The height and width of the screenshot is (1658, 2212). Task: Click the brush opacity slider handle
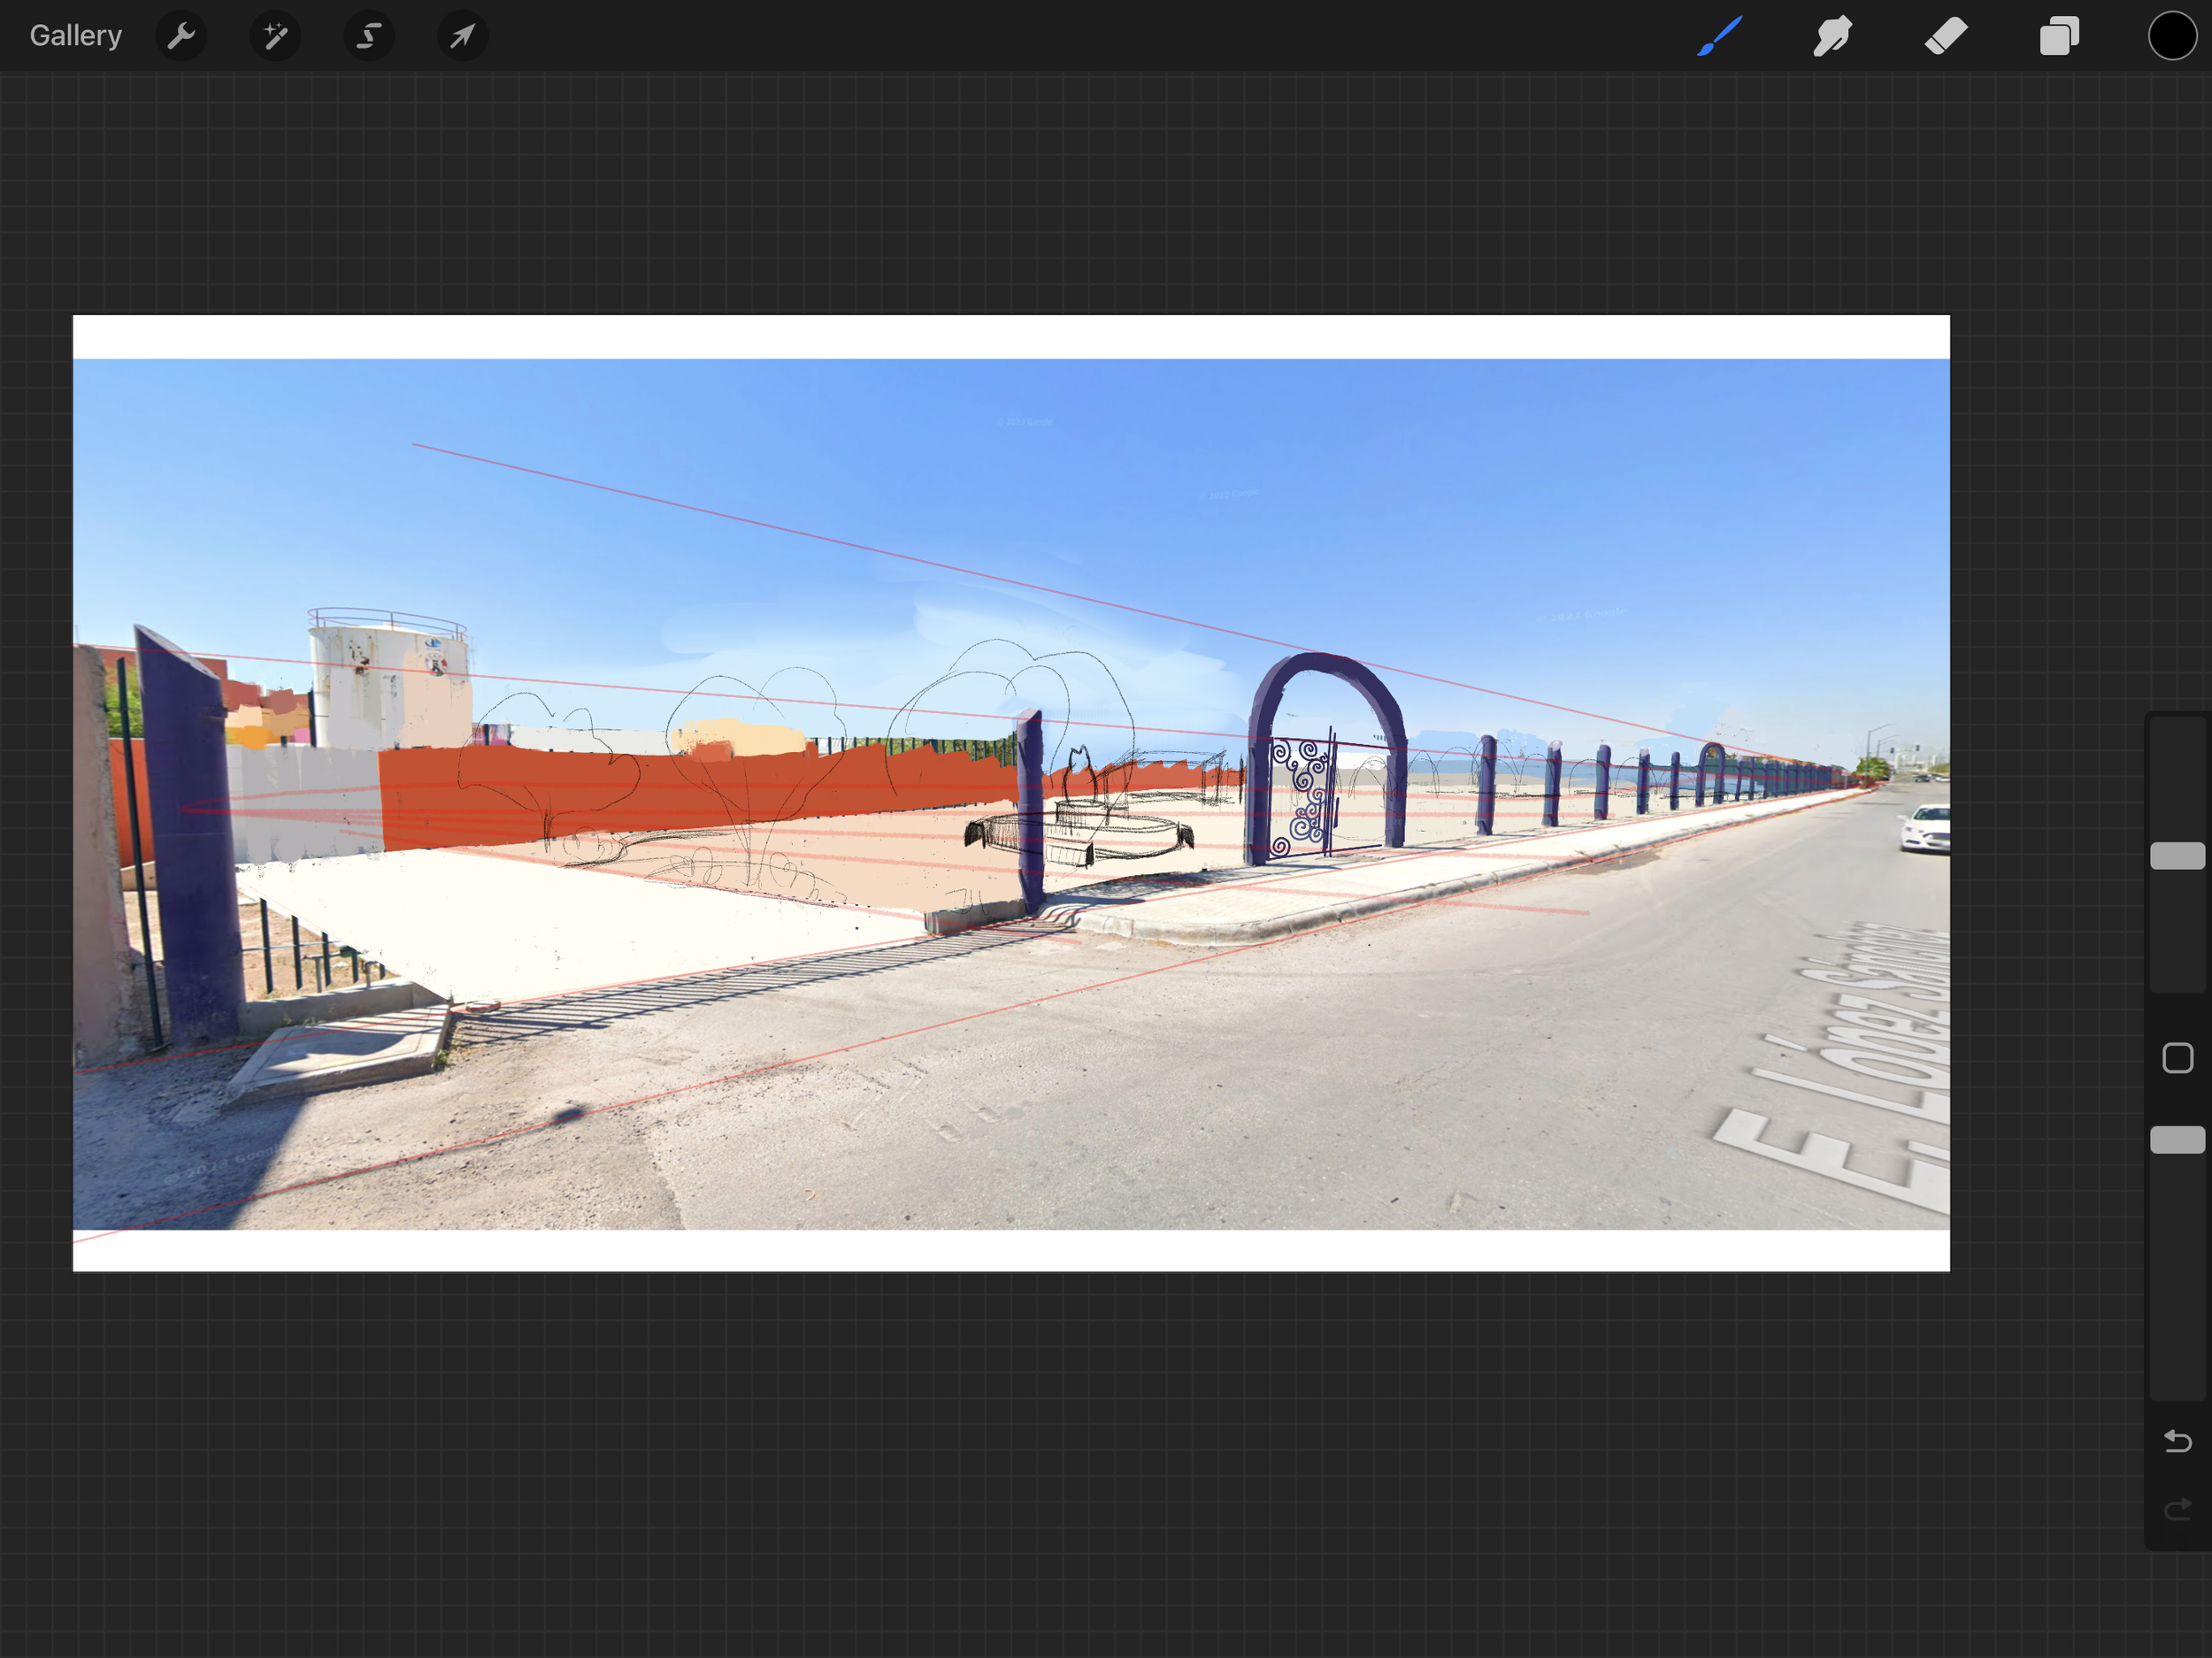click(2177, 1140)
